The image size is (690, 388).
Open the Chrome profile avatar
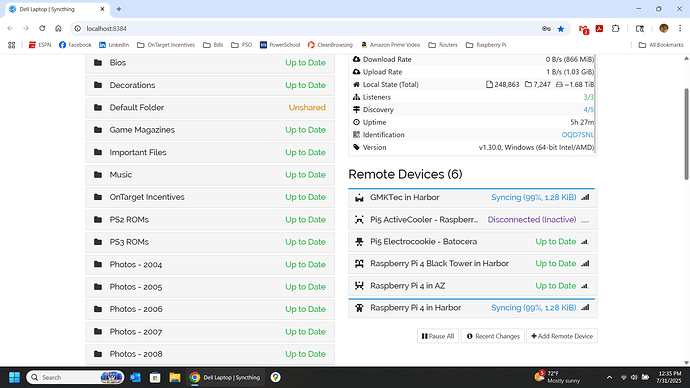click(664, 29)
